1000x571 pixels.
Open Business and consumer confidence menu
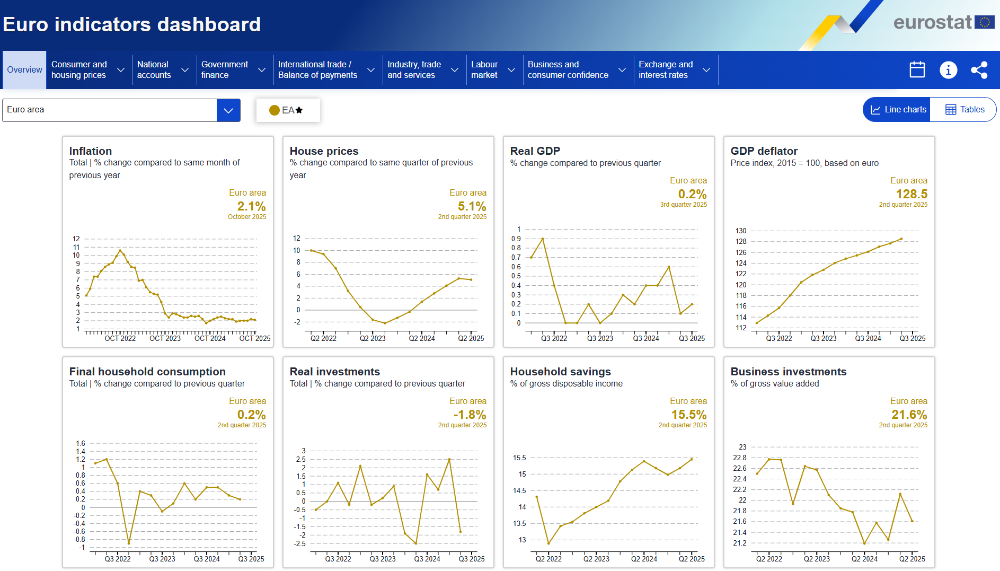click(x=574, y=70)
